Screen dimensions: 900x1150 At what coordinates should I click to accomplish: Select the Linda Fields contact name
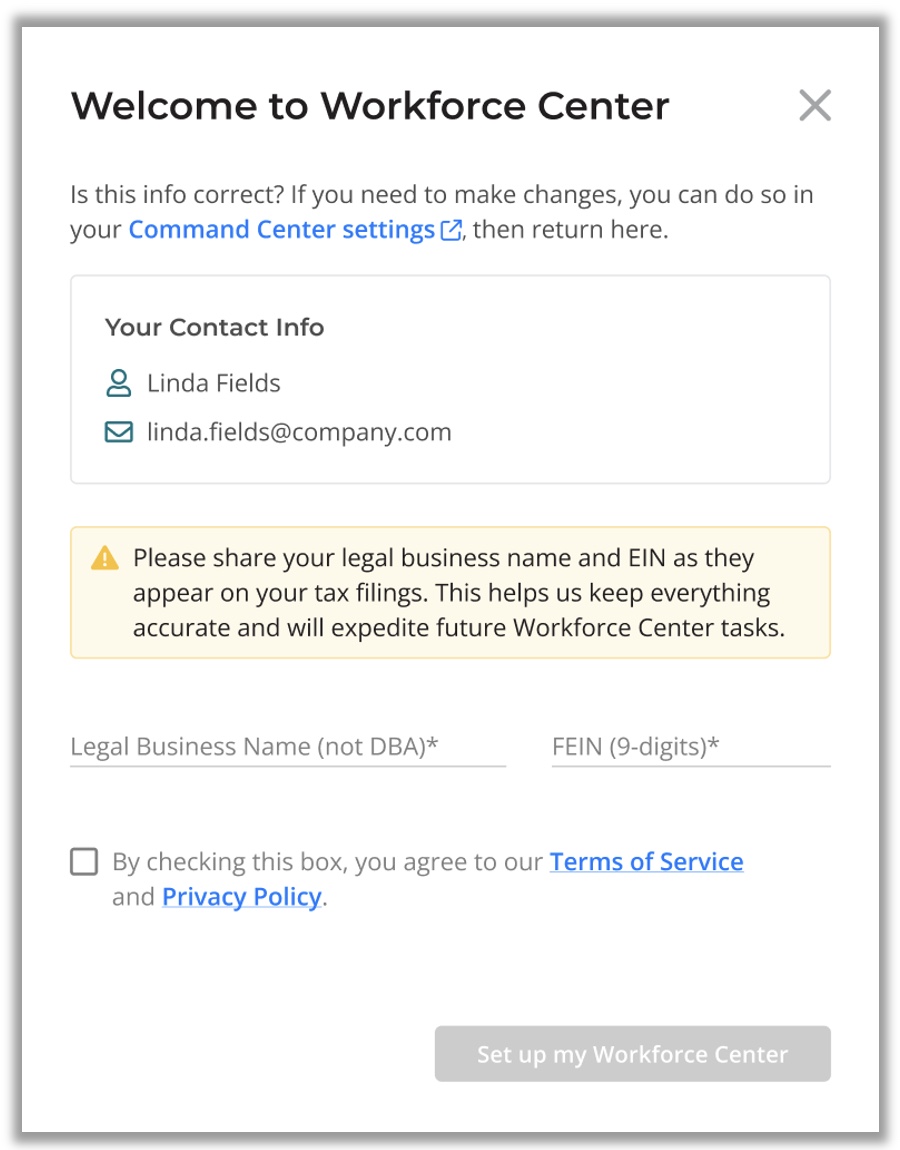tap(213, 383)
